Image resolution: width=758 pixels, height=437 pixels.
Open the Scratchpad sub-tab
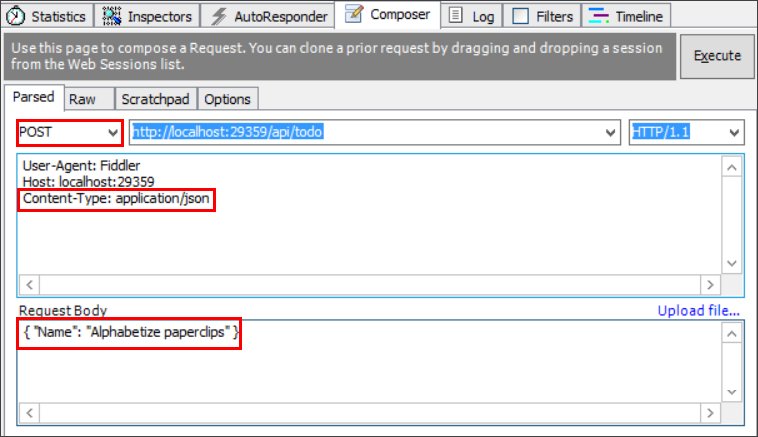click(155, 99)
